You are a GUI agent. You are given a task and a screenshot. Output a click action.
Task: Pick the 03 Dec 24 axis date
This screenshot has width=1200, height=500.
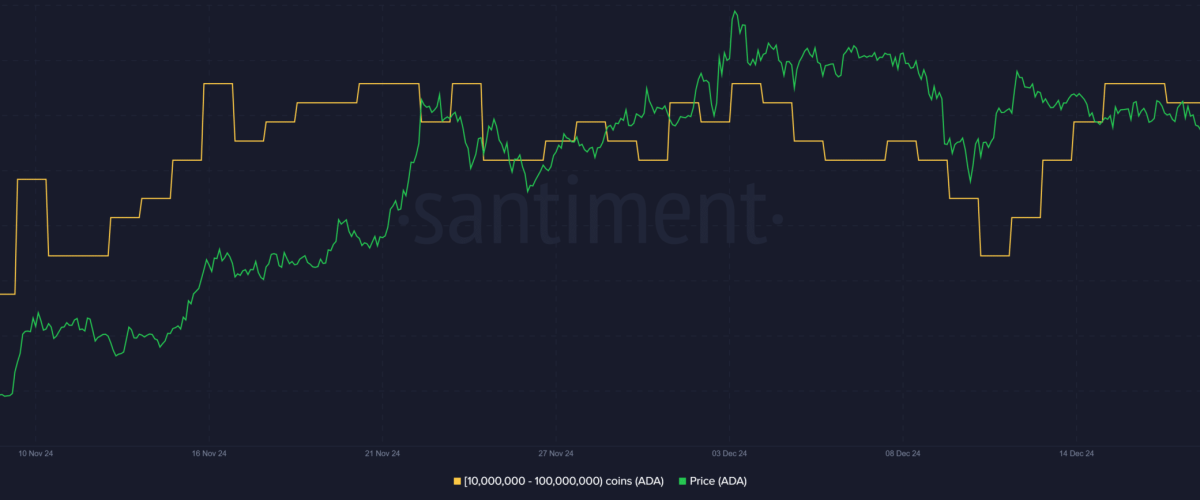click(x=728, y=453)
